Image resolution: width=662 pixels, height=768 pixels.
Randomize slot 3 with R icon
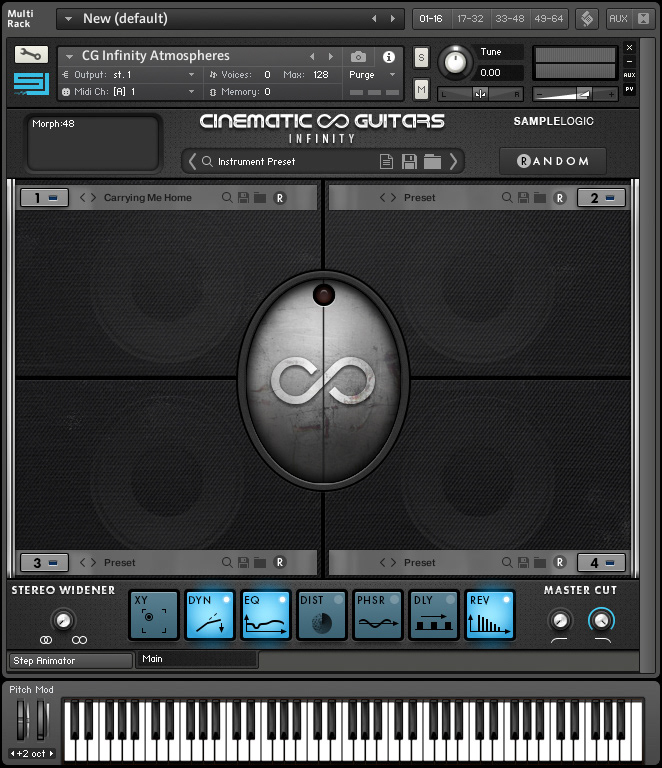click(x=280, y=562)
